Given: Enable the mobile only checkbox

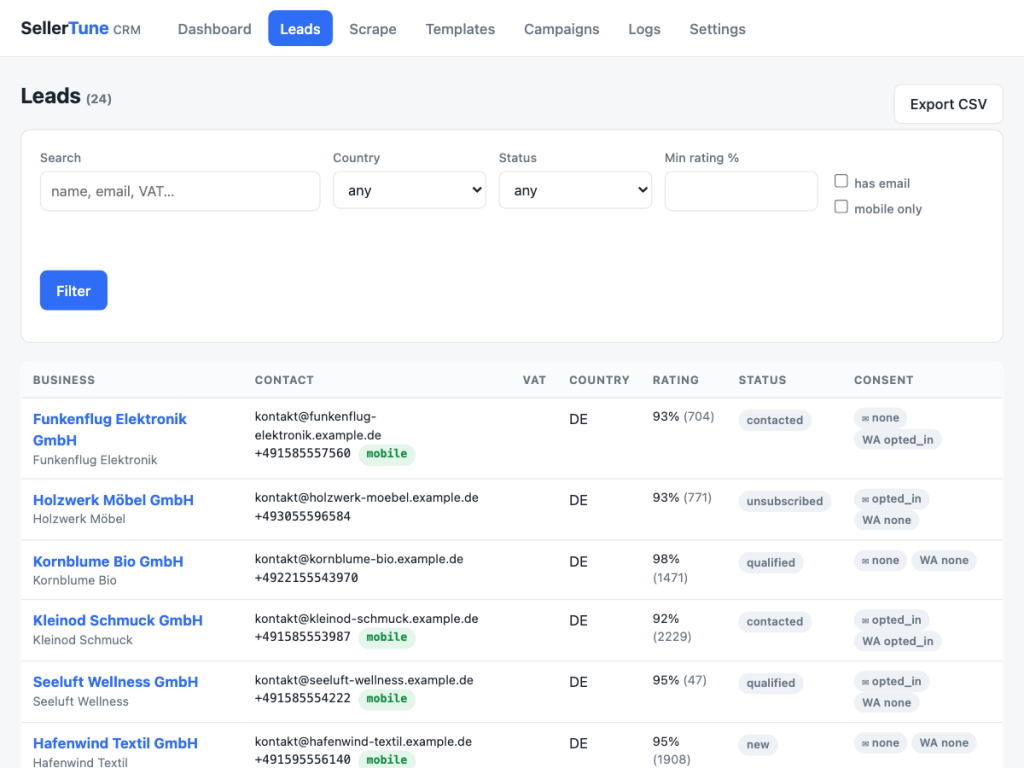Looking at the screenshot, I should coord(841,206).
